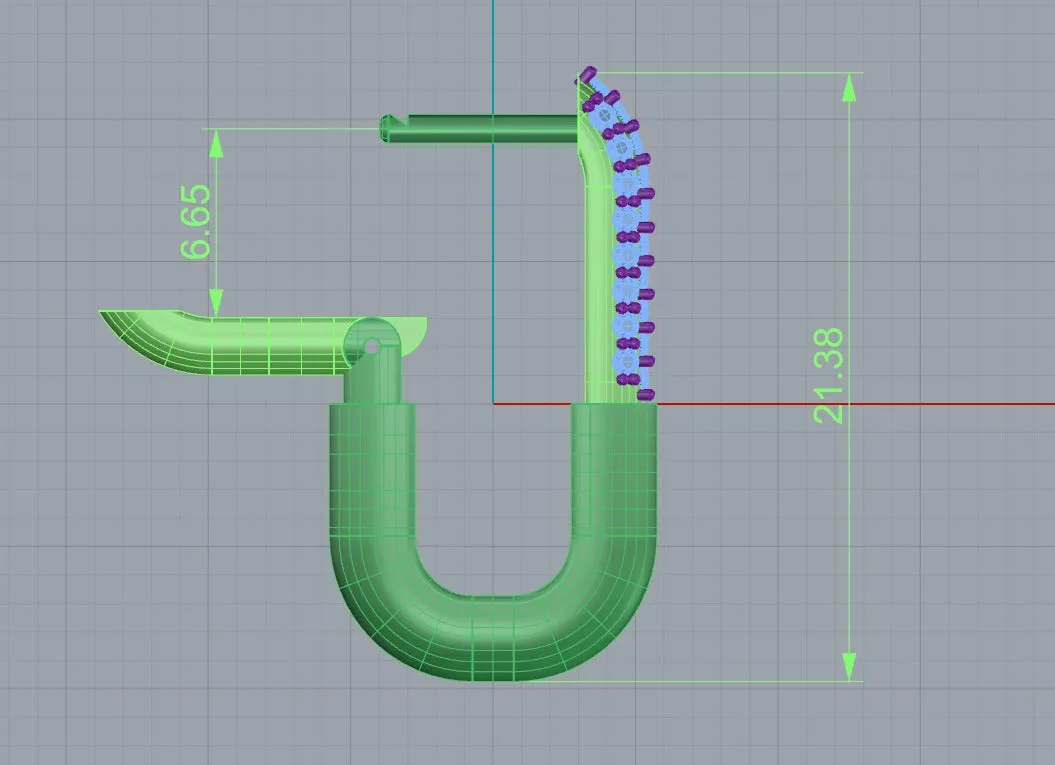Click the cyan vertical axis line
The width and height of the screenshot is (1055, 765).
[493, 202]
